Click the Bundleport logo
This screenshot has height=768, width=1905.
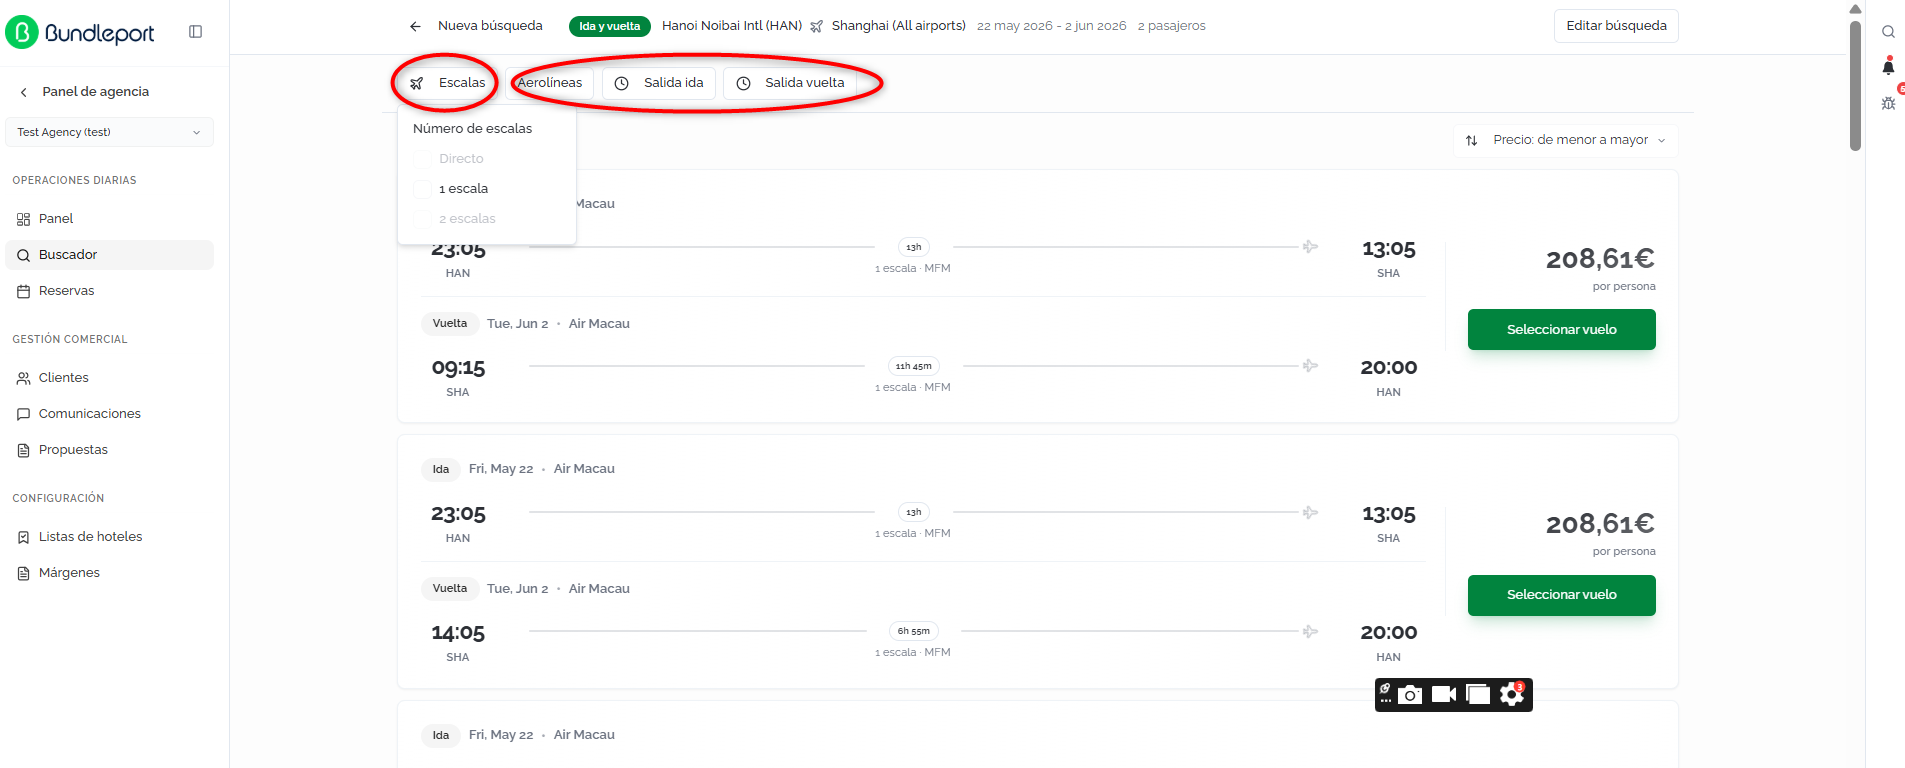point(80,33)
